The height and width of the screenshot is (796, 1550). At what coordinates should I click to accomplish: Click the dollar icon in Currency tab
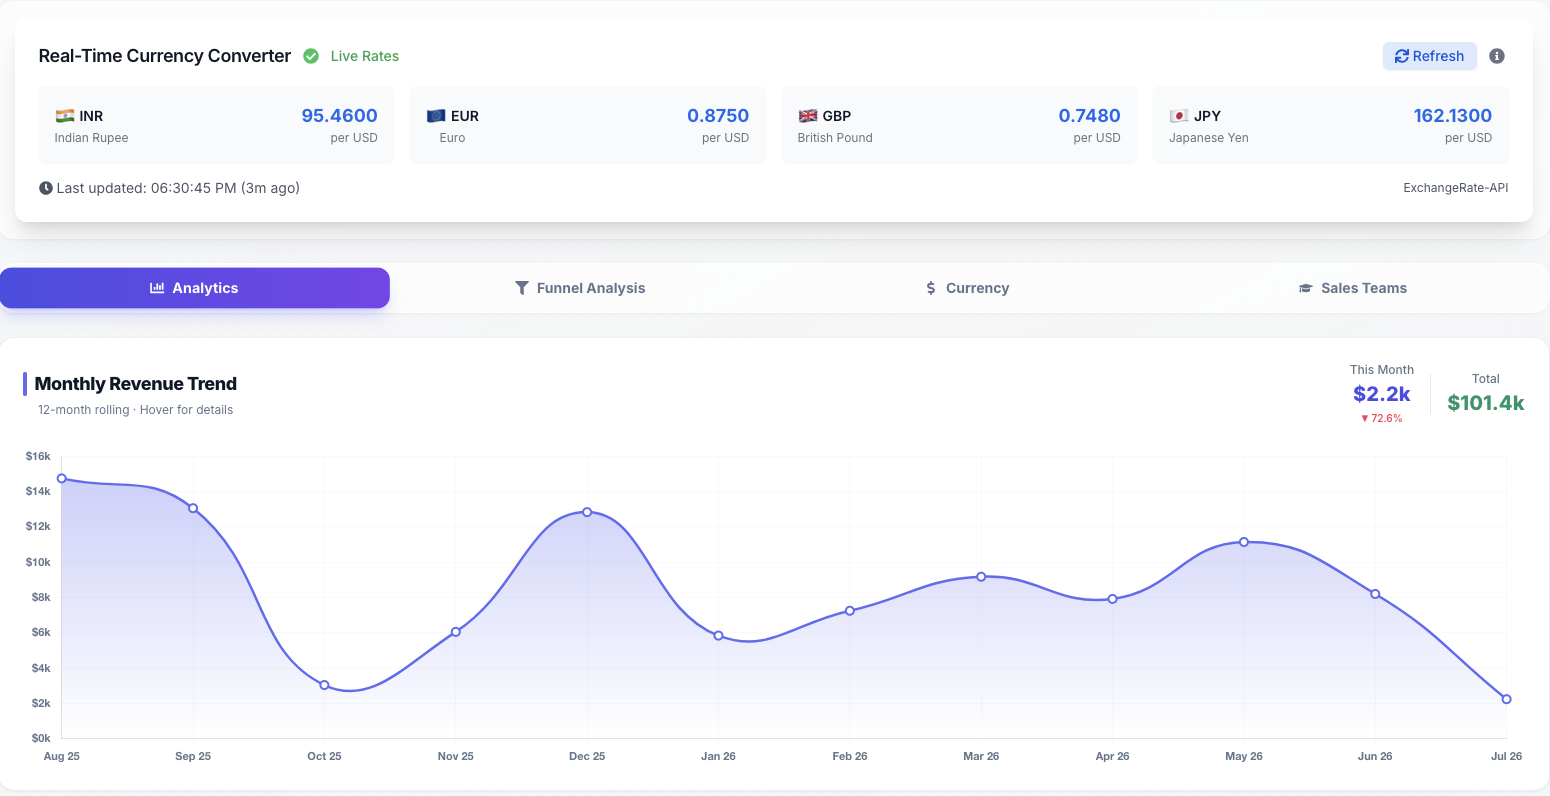click(931, 288)
